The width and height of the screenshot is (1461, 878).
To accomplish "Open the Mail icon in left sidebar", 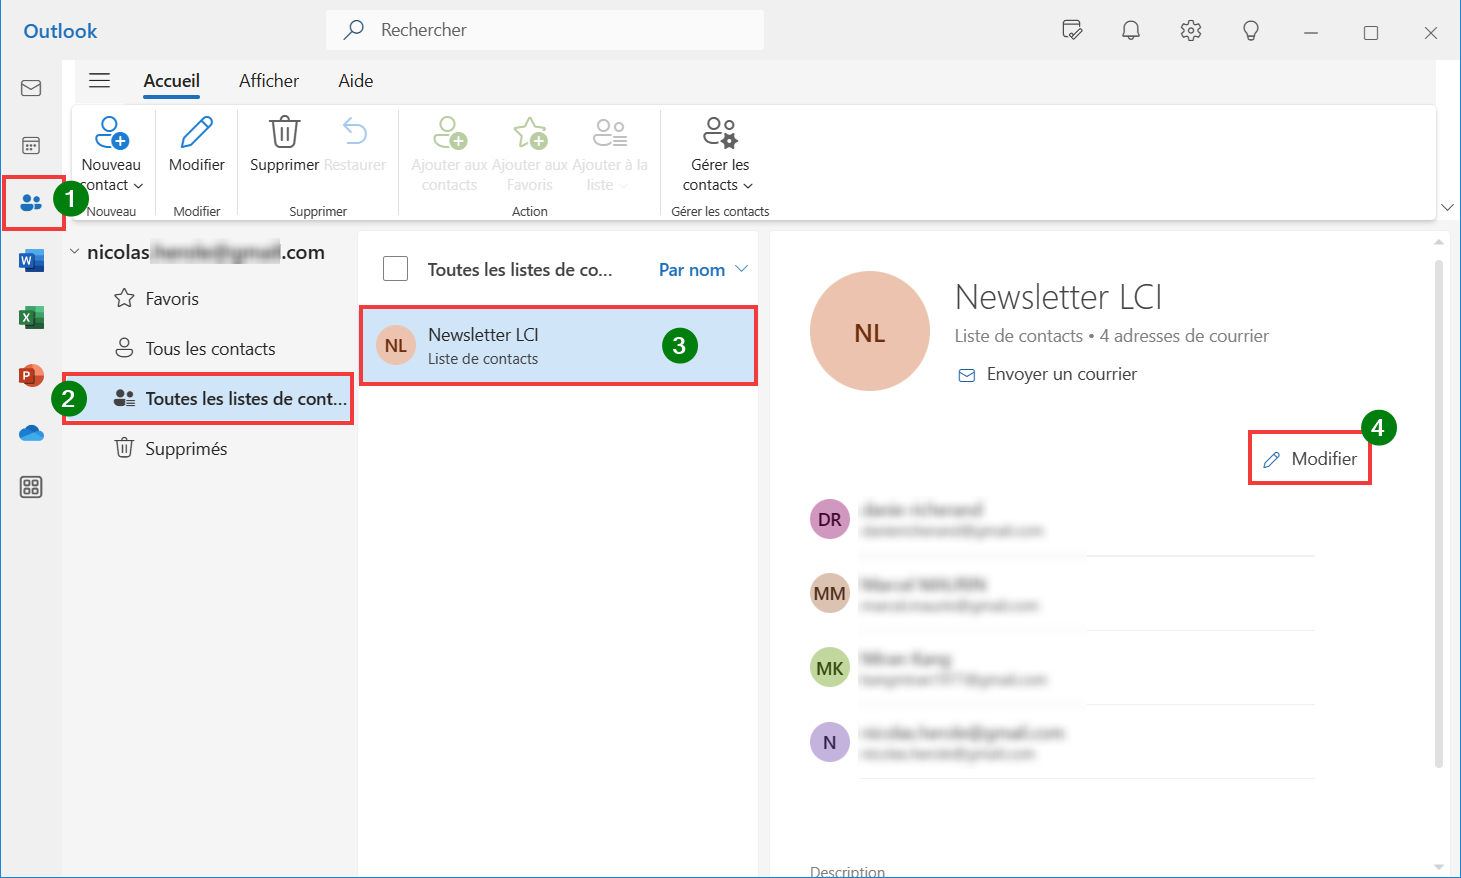I will click(31, 88).
